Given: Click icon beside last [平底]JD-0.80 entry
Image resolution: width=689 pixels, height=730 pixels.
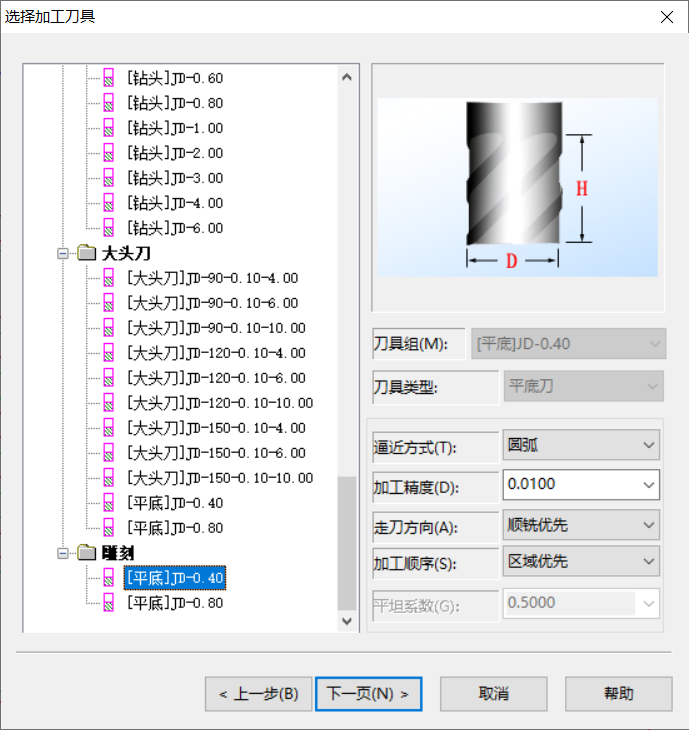Looking at the screenshot, I should 108,603.
